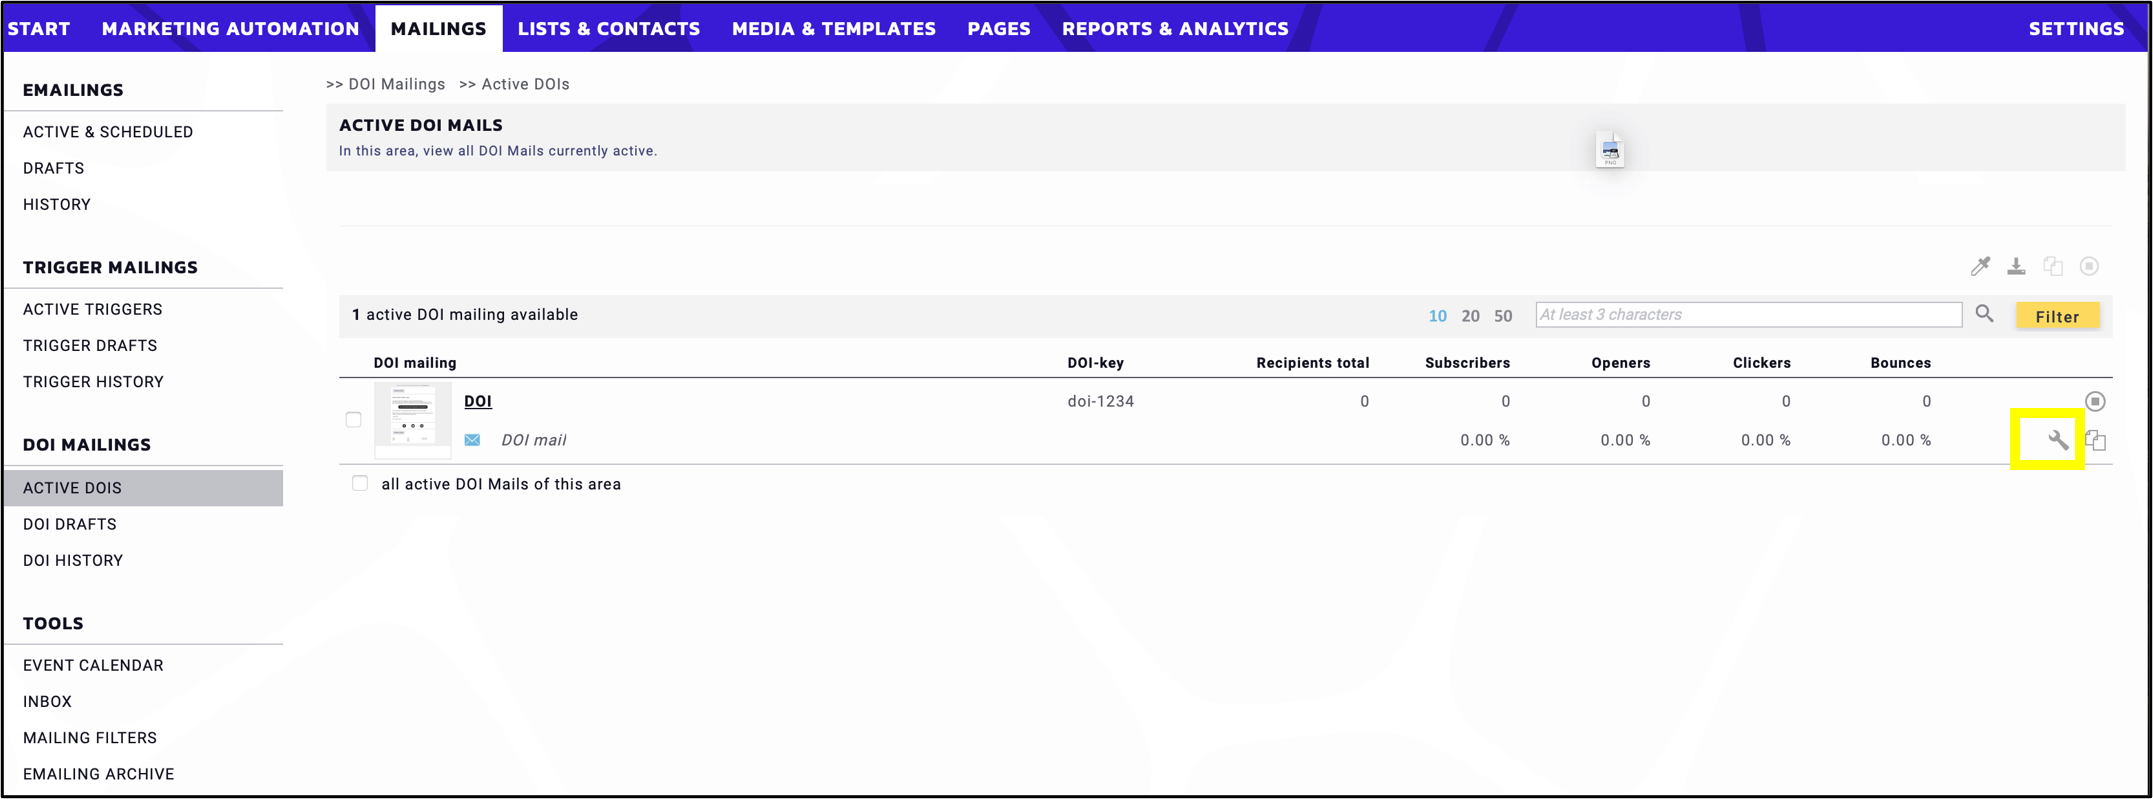Open the REPORTS & ANALYTICS tab
The height and width of the screenshot is (799, 2153).
point(1175,29)
